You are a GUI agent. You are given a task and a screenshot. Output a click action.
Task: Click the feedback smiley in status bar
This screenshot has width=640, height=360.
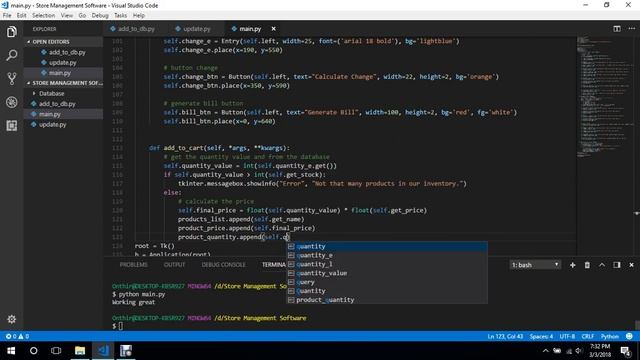point(629,336)
